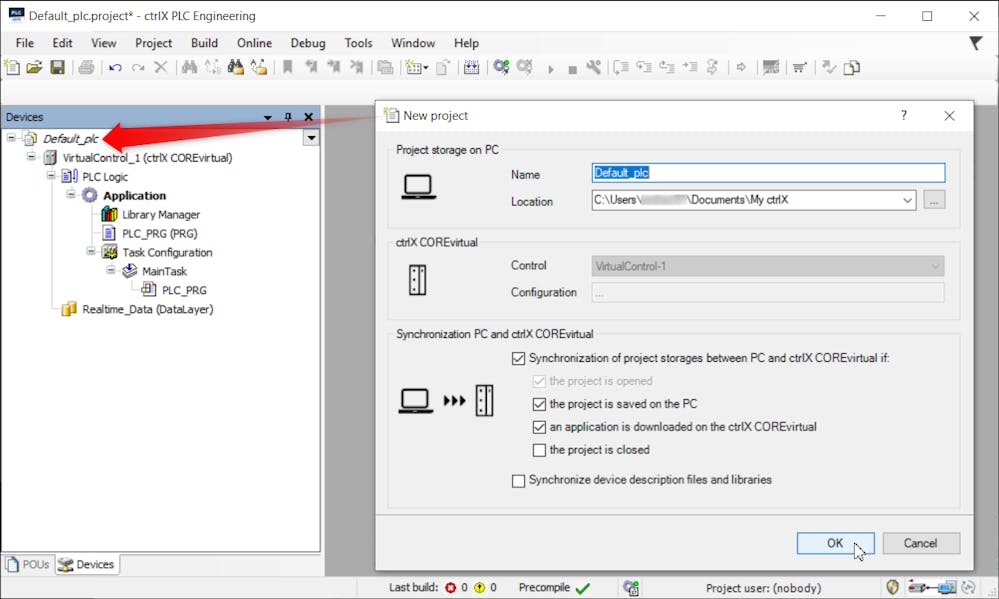
Task: Toggle 'the project is saved on the PC'
Action: pyautogui.click(x=539, y=404)
